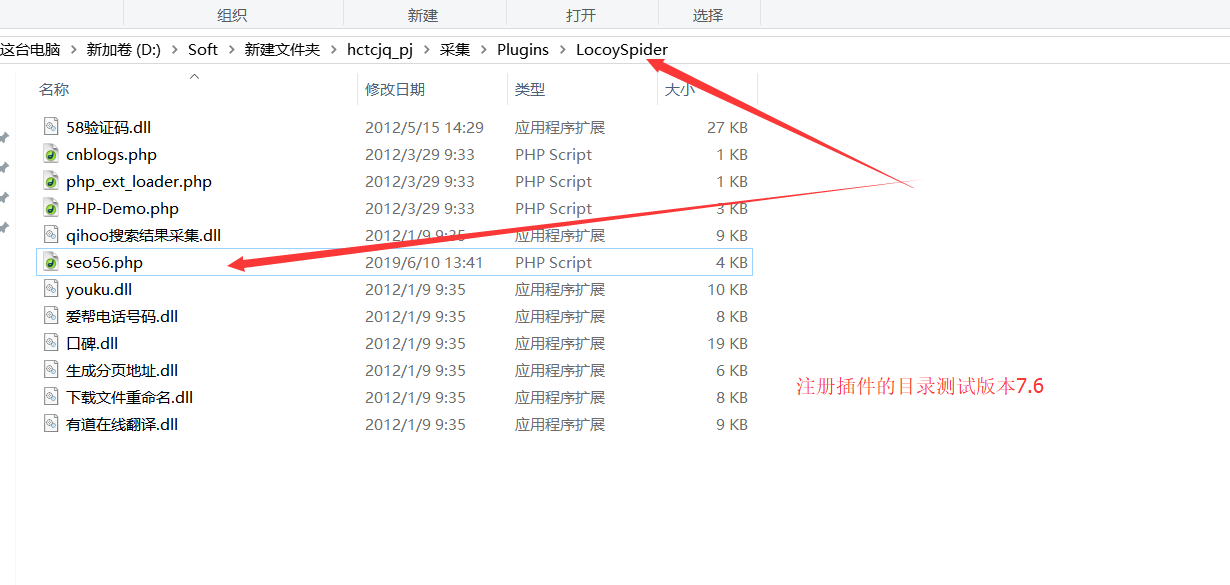Click the youku.dll application extension icon

click(x=51, y=289)
